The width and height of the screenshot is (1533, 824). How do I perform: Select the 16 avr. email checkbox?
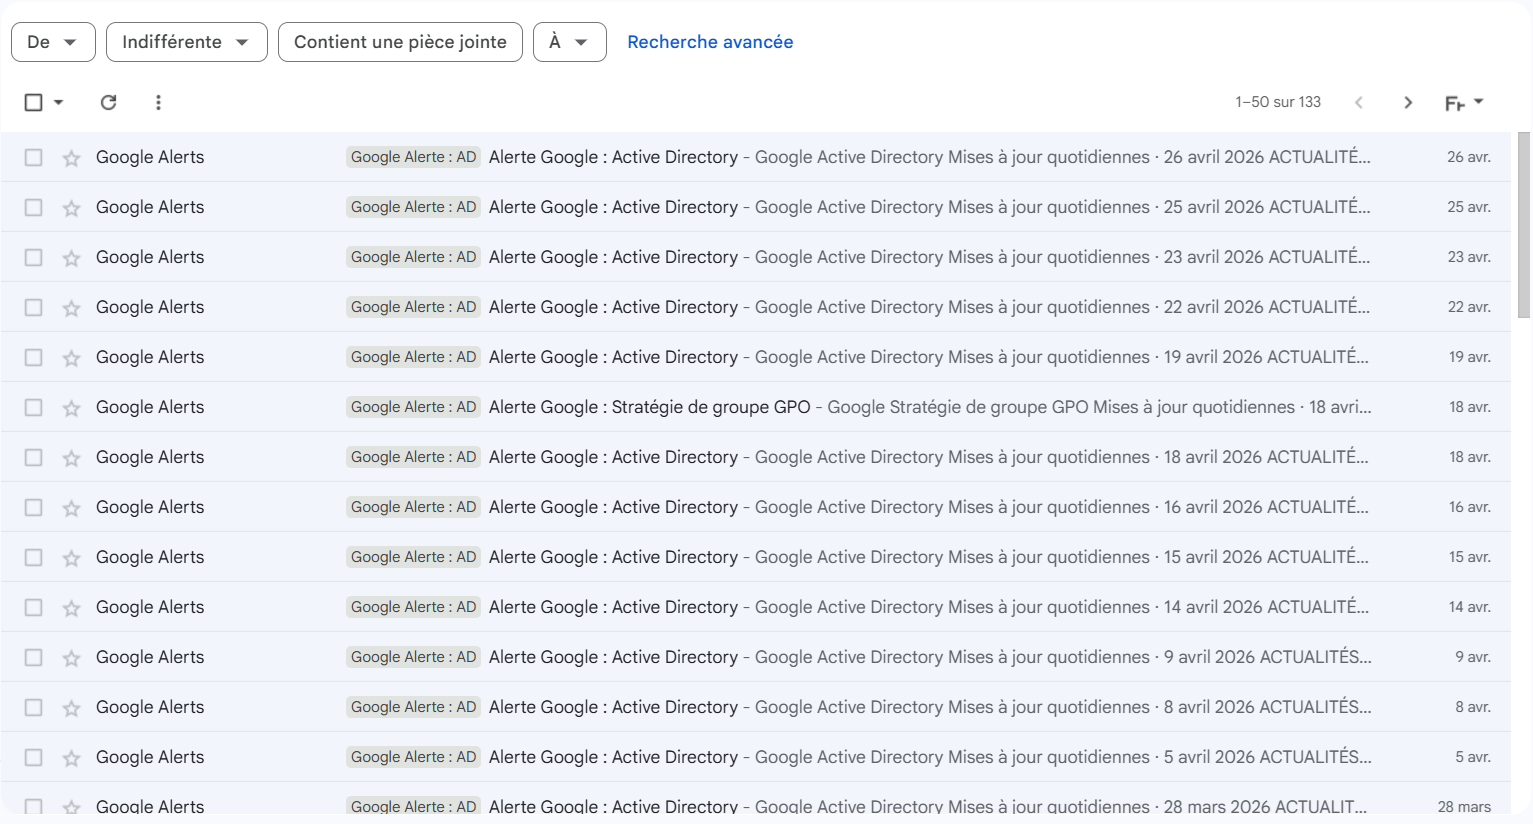point(33,507)
